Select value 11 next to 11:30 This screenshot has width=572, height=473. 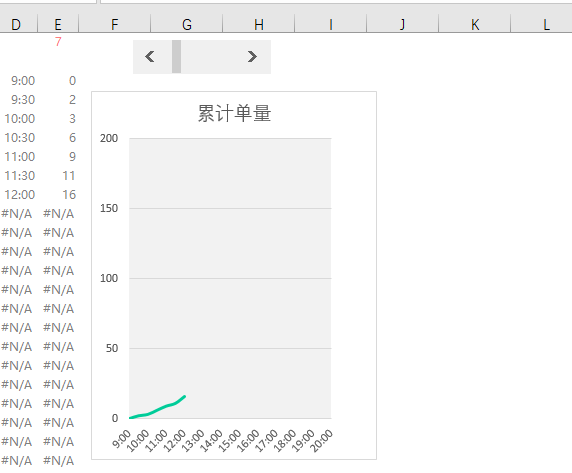[69, 175]
